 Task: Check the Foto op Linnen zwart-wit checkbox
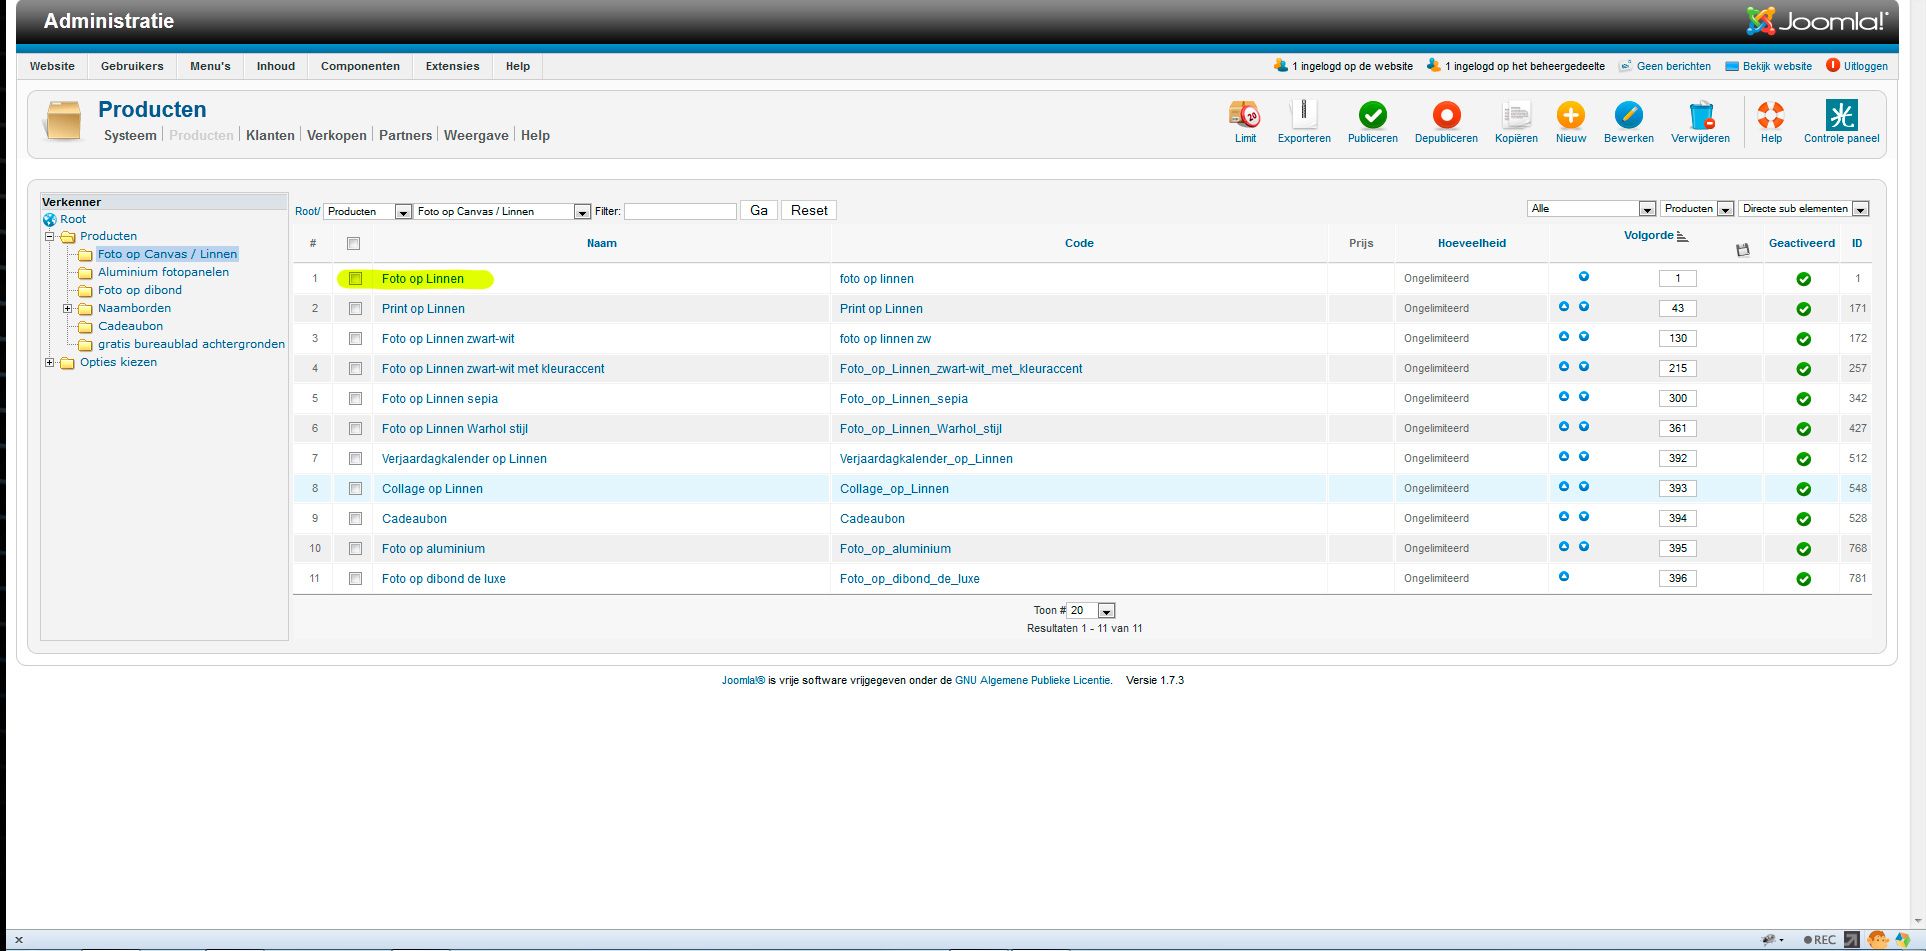pyautogui.click(x=355, y=339)
